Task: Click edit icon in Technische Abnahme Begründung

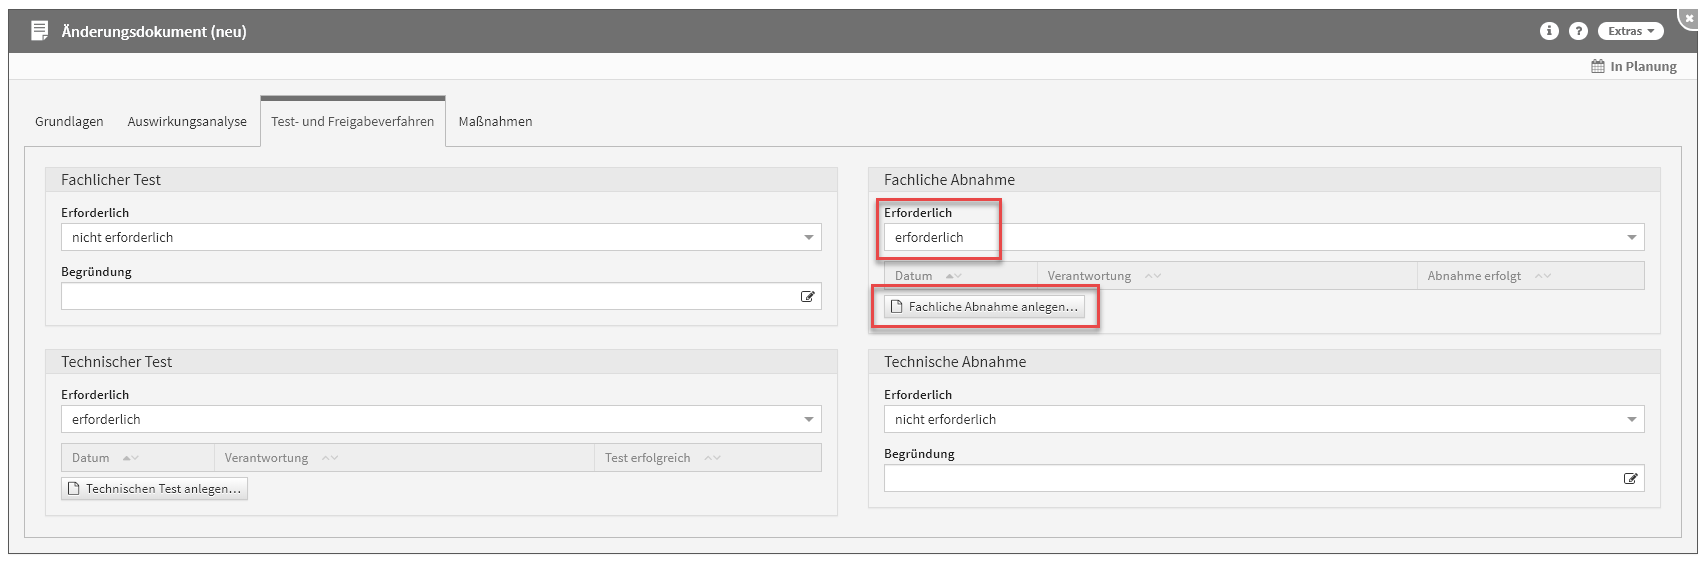Action: click(1630, 478)
